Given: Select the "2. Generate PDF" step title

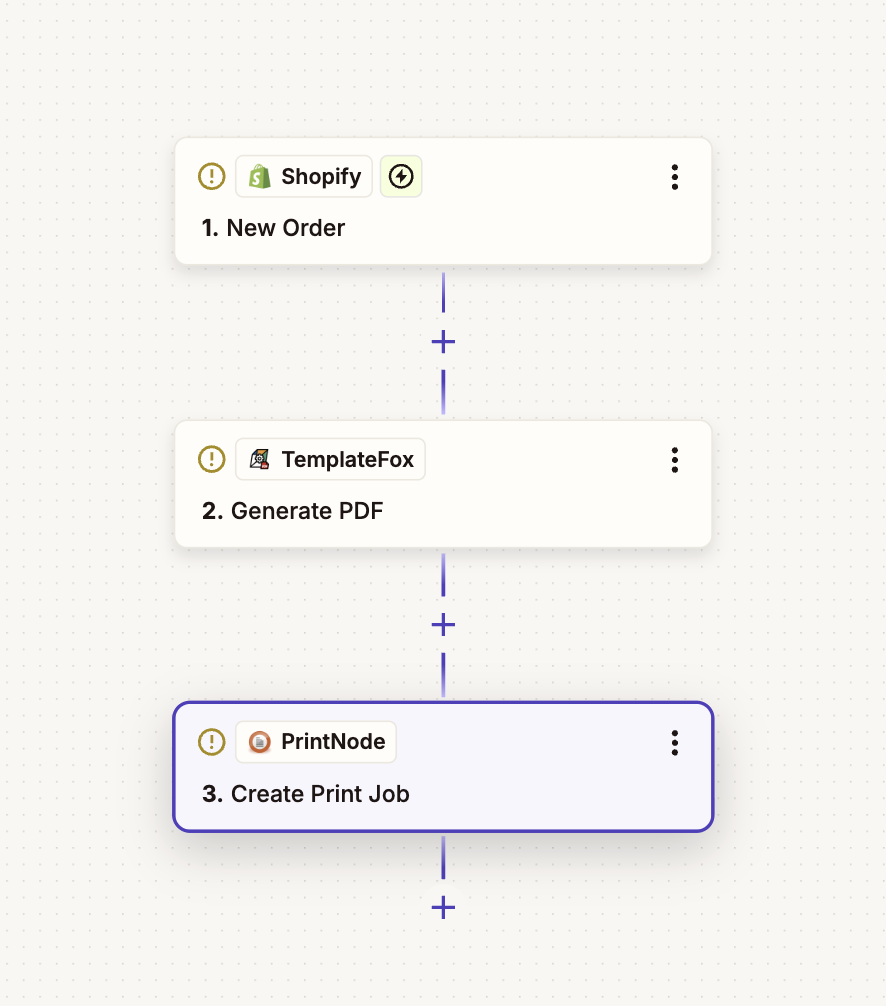Looking at the screenshot, I should (x=292, y=511).
